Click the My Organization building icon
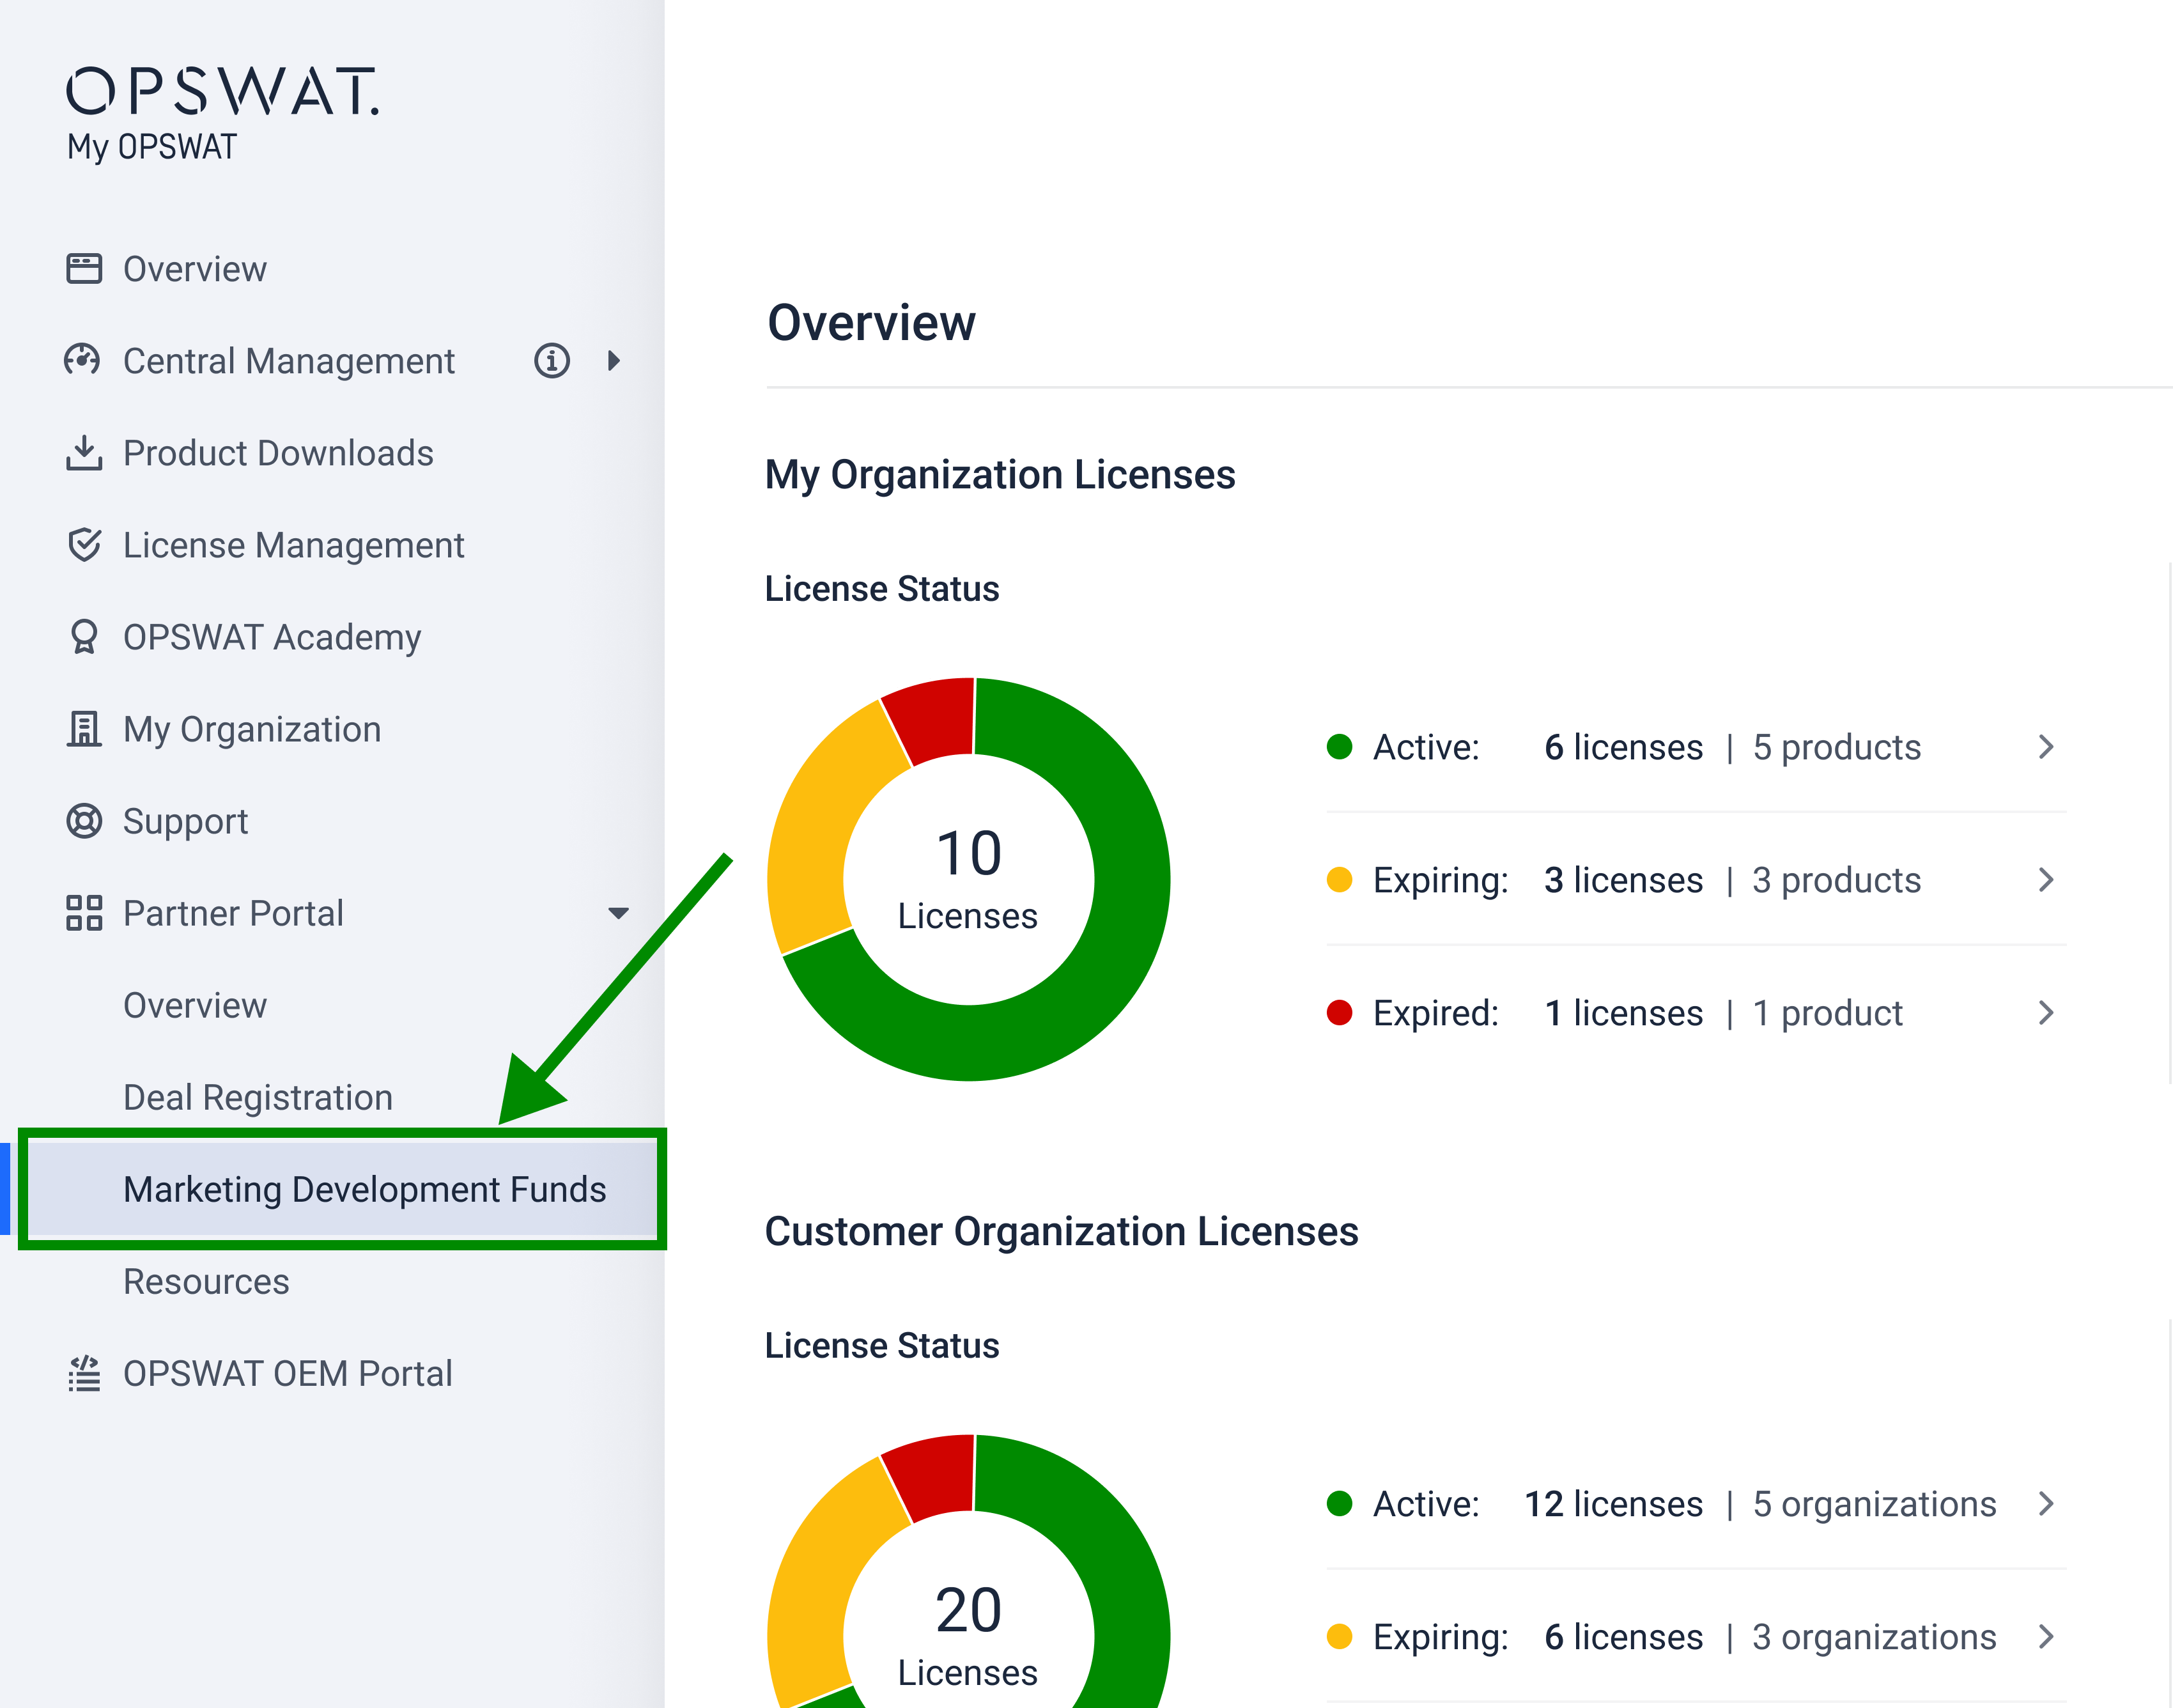The height and width of the screenshot is (1708, 2173). pos(84,729)
